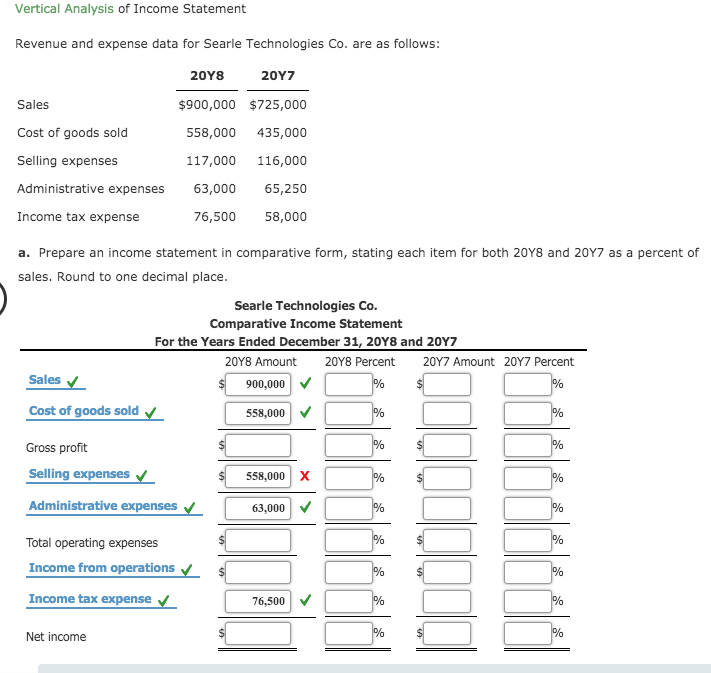Click the Gross profit 20Y7 amount field
The width and height of the screenshot is (711, 673).
(x=447, y=445)
